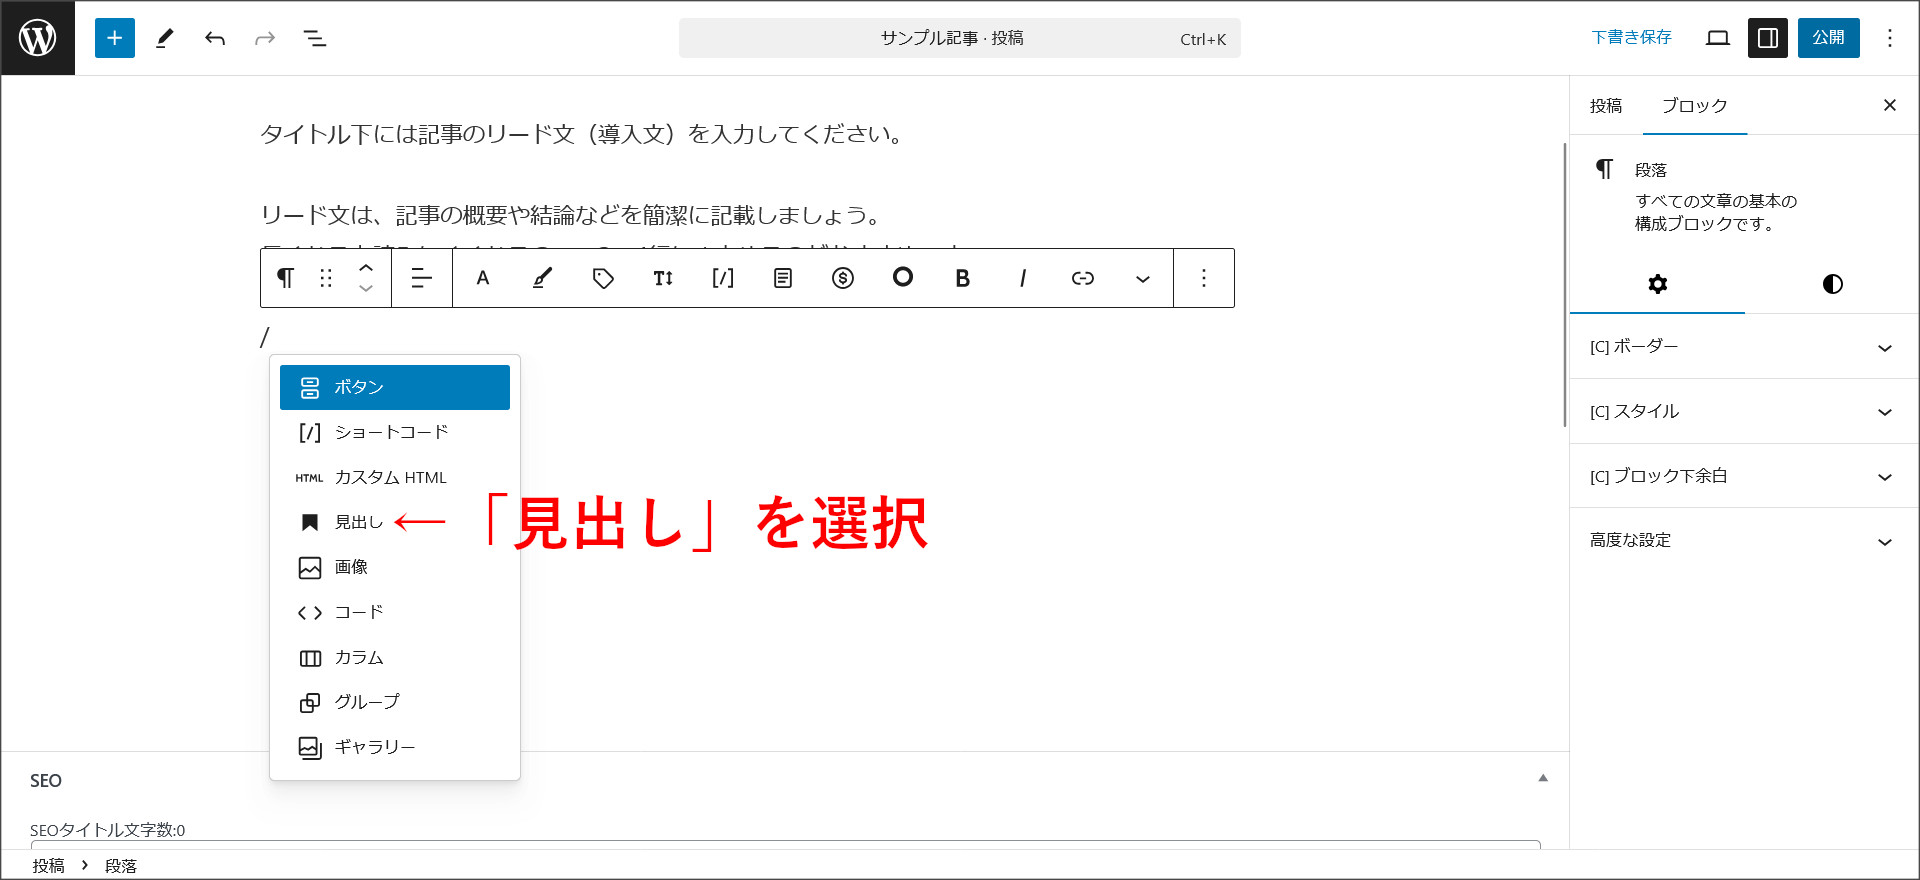Click the shortcode icon in block toolbar

(x=723, y=278)
